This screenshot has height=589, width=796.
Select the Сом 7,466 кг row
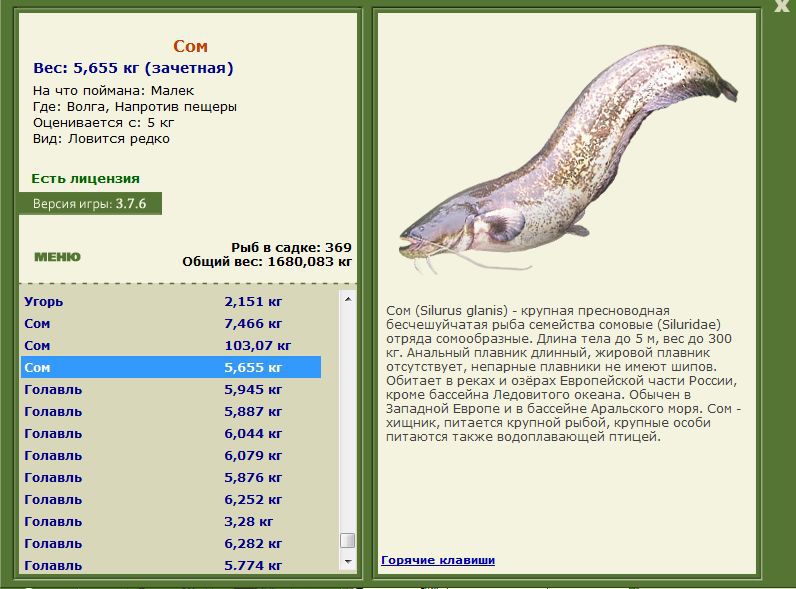[171, 323]
